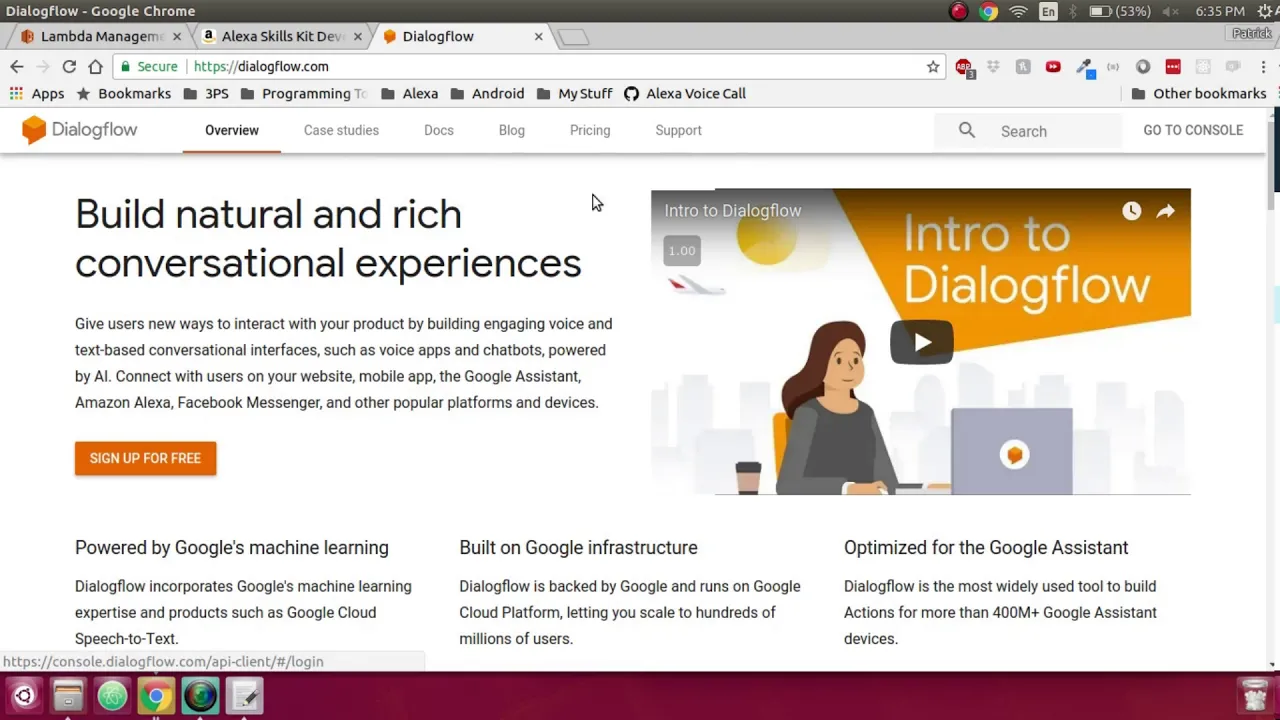Open a new browser tab
The width and height of the screenshot is (1280, 720).
[x=572, y=37]
